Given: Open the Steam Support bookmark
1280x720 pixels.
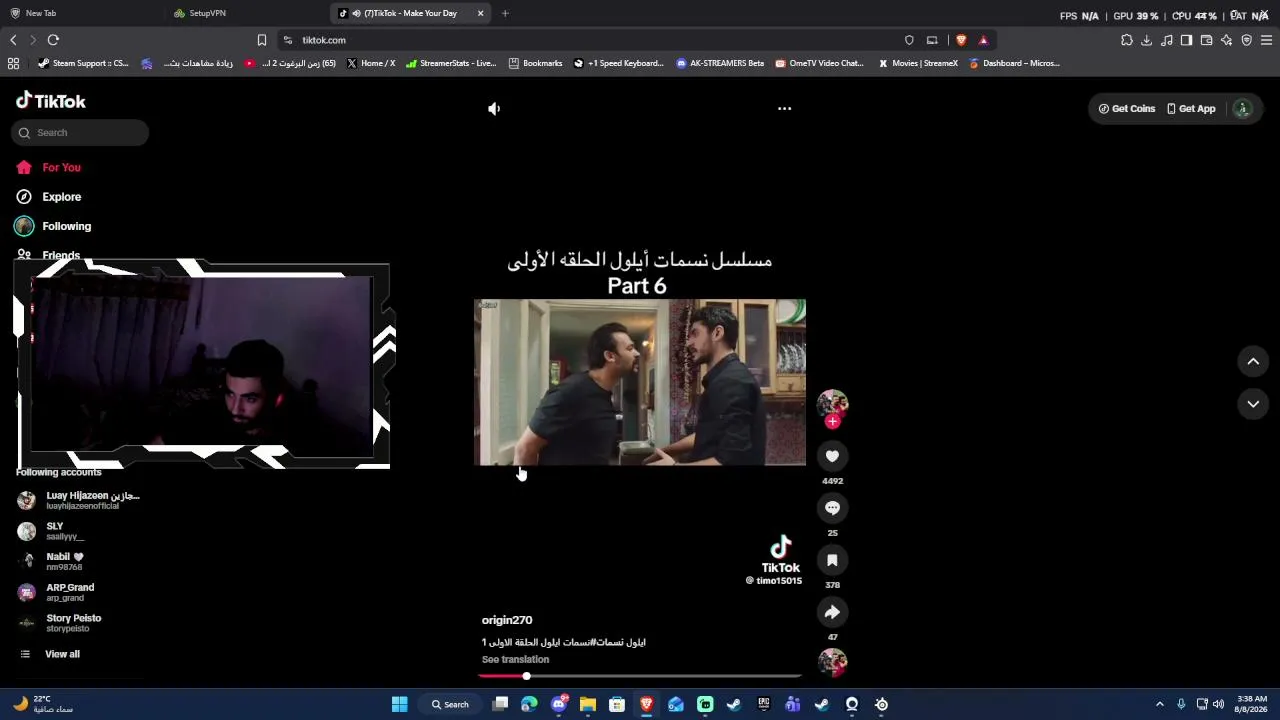Looking at the screenshot, I should [83, 63].
